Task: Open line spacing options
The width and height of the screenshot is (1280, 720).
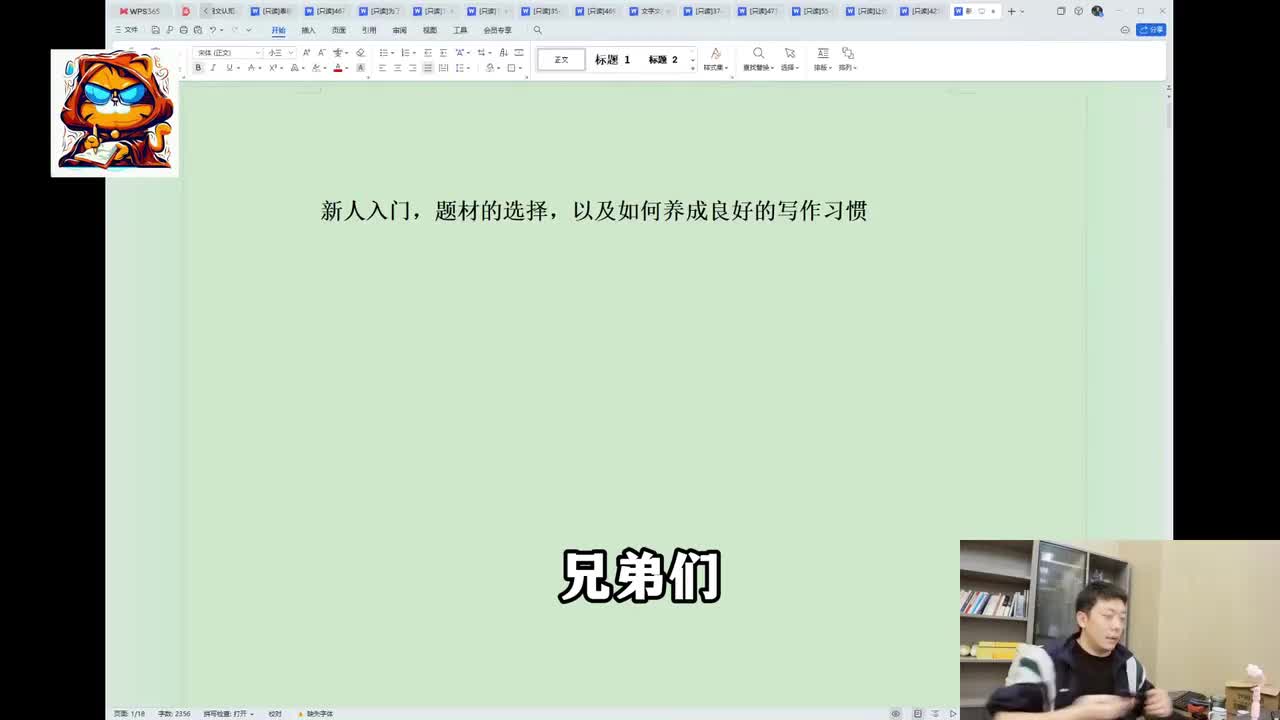Action: tap(460, 68)
